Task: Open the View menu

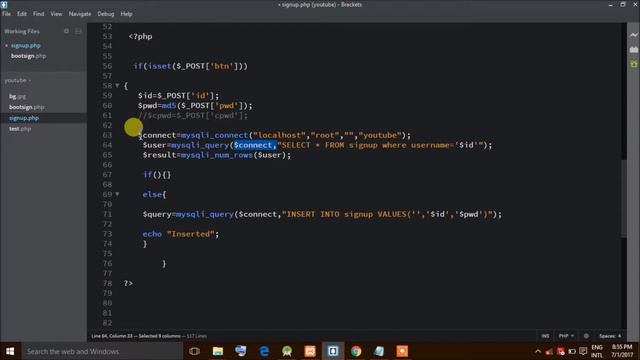Action: click(x=56, y=14)
